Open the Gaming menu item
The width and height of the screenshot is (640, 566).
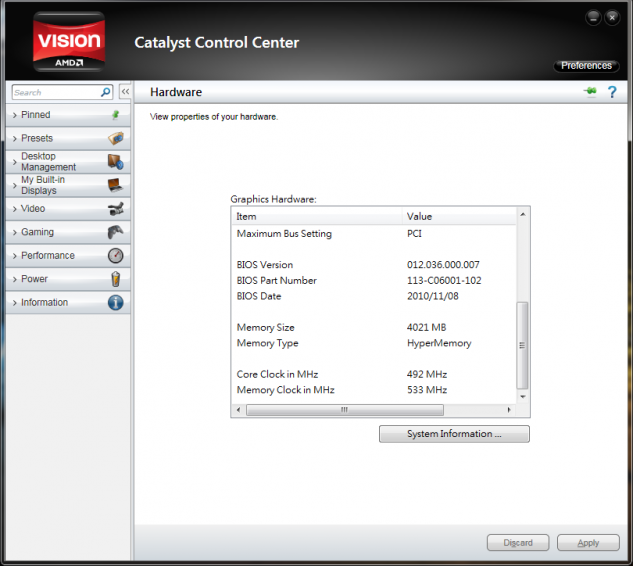[68, 232]
